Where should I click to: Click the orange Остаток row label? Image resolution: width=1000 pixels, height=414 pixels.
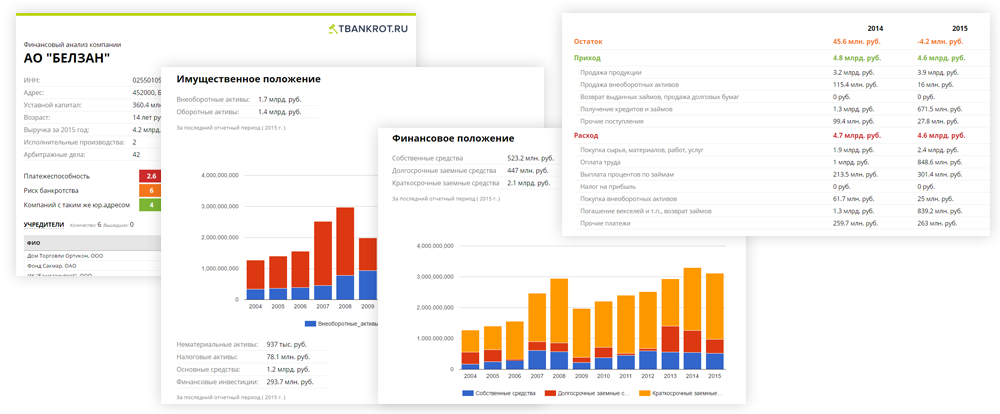[588, 41]
